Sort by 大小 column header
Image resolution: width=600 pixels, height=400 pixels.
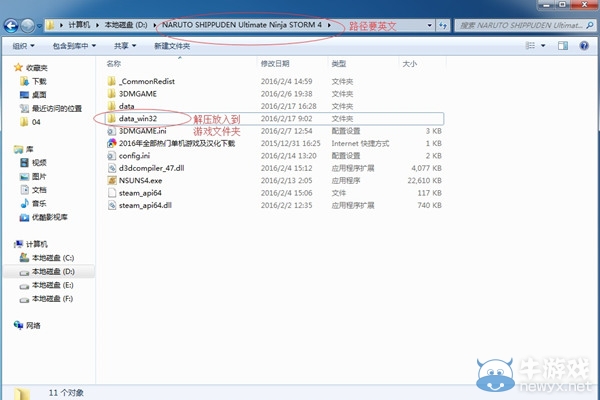tap(409, 64)
